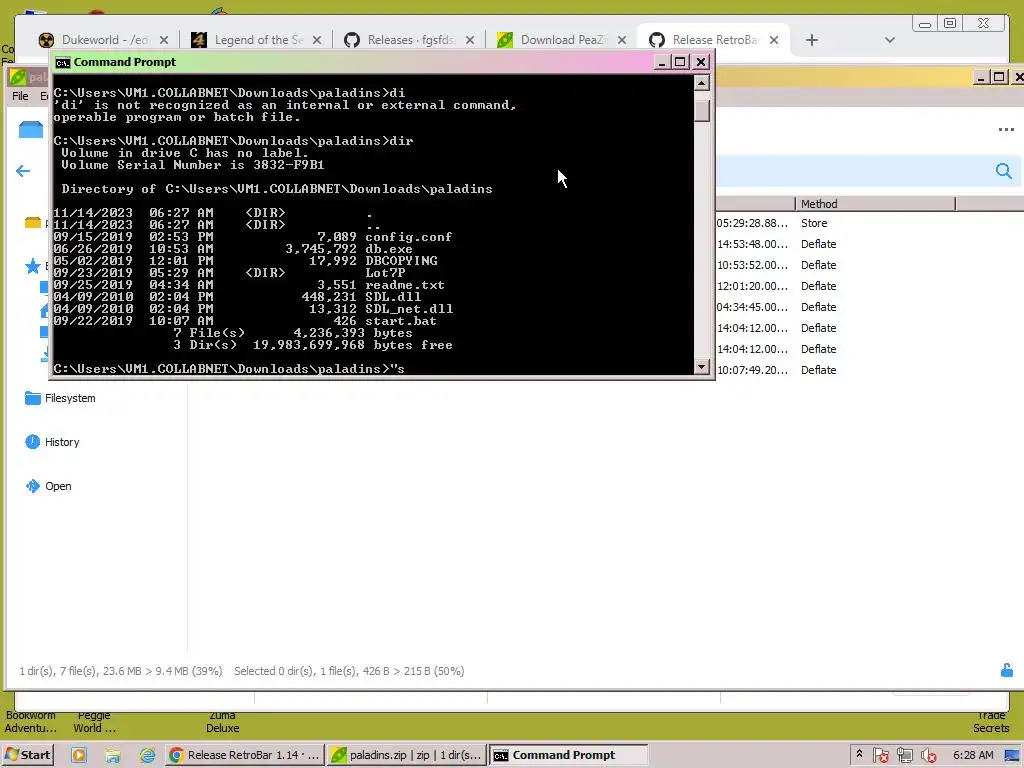Switch to paladins.zip PeaZip taskbar button

(x=406, y=755)
